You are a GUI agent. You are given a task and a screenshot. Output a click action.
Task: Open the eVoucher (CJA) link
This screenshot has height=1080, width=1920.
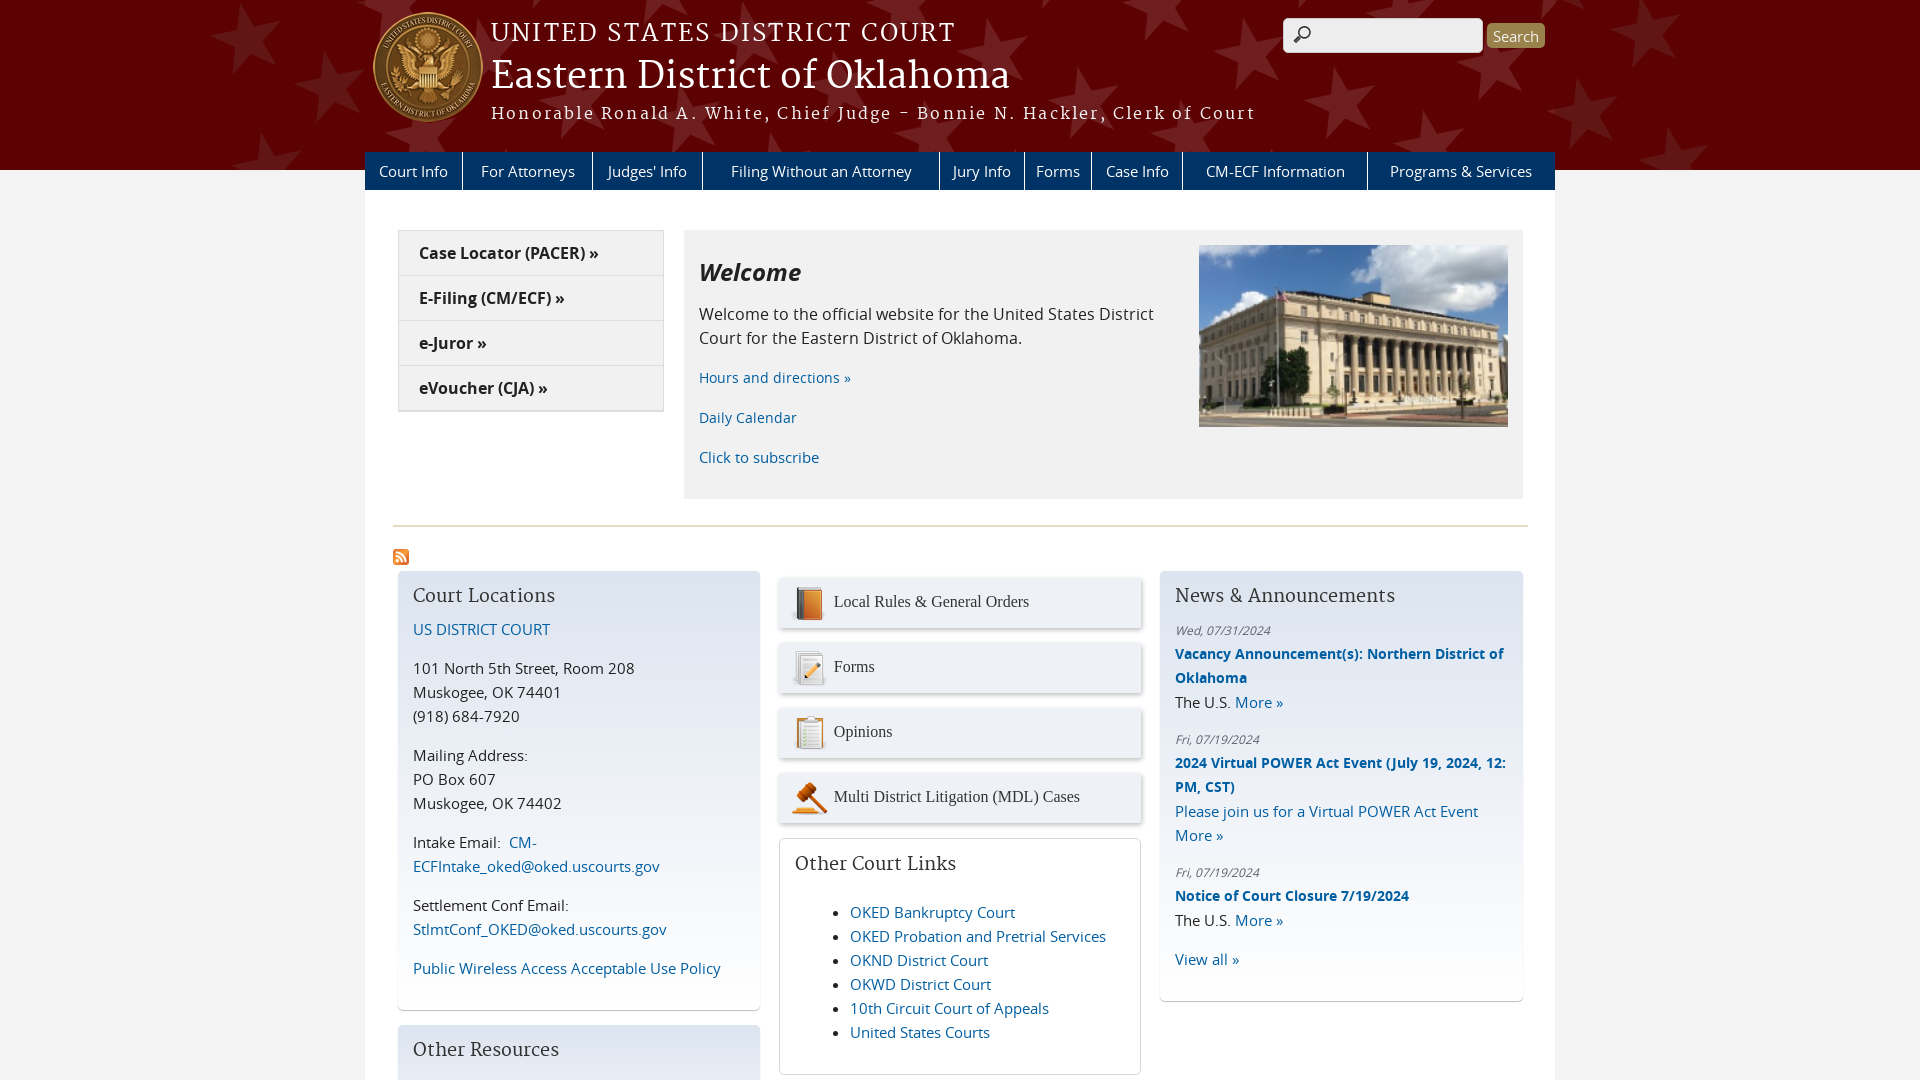531,388
